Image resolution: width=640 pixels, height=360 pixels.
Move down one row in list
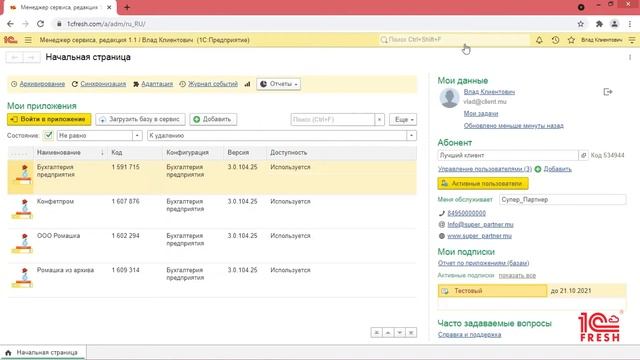[400, 333]
